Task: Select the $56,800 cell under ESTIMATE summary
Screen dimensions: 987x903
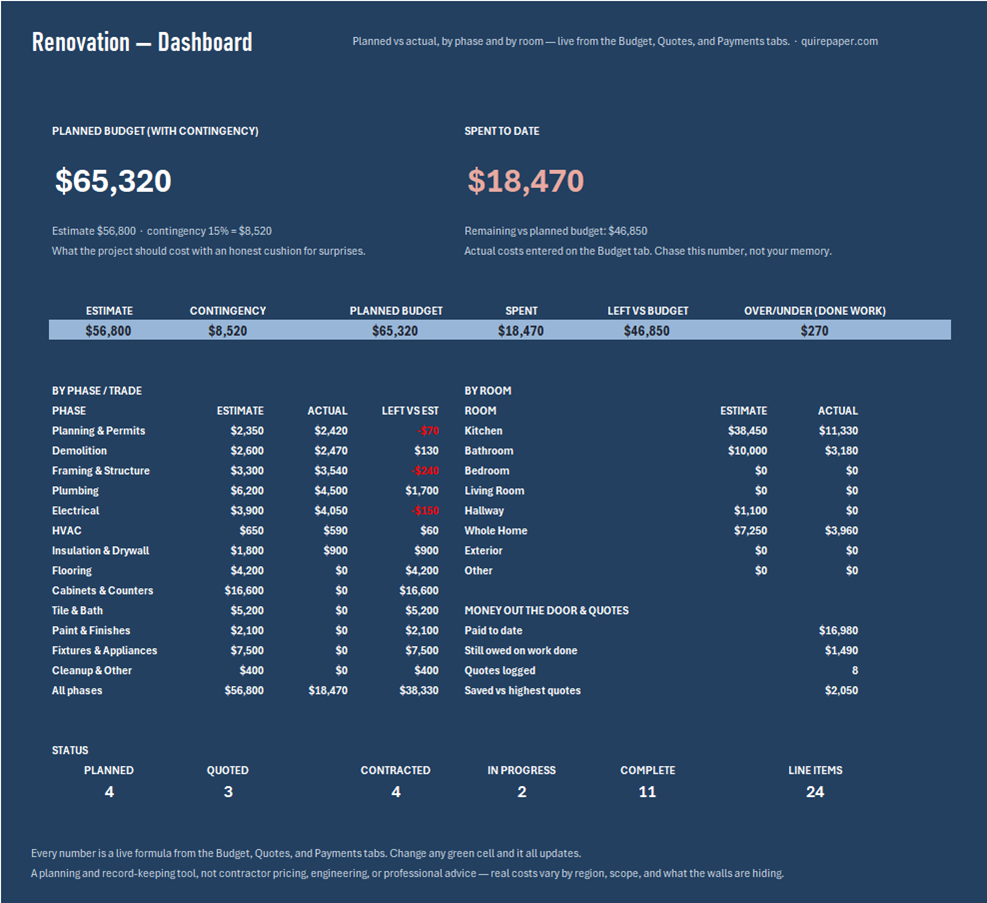Action: 108,331
